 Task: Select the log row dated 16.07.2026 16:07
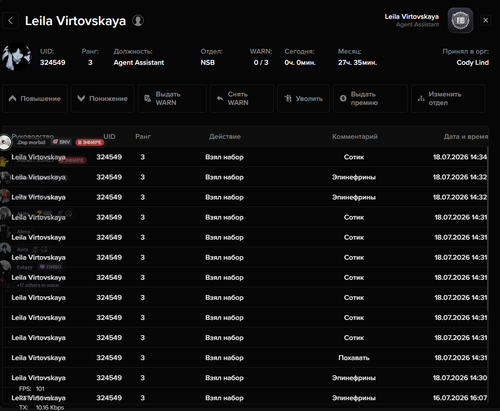click(x=245, y=397)
